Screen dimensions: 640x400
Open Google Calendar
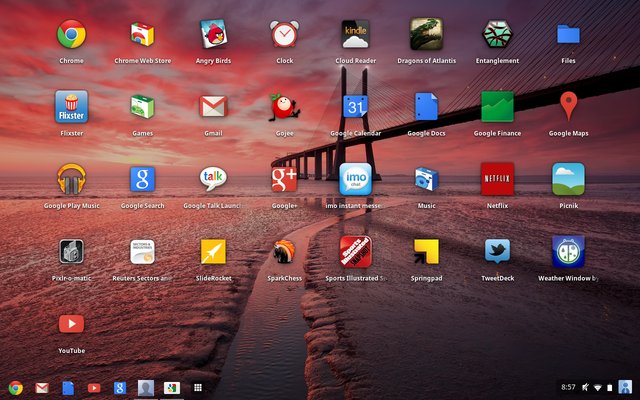coord(356,107)
